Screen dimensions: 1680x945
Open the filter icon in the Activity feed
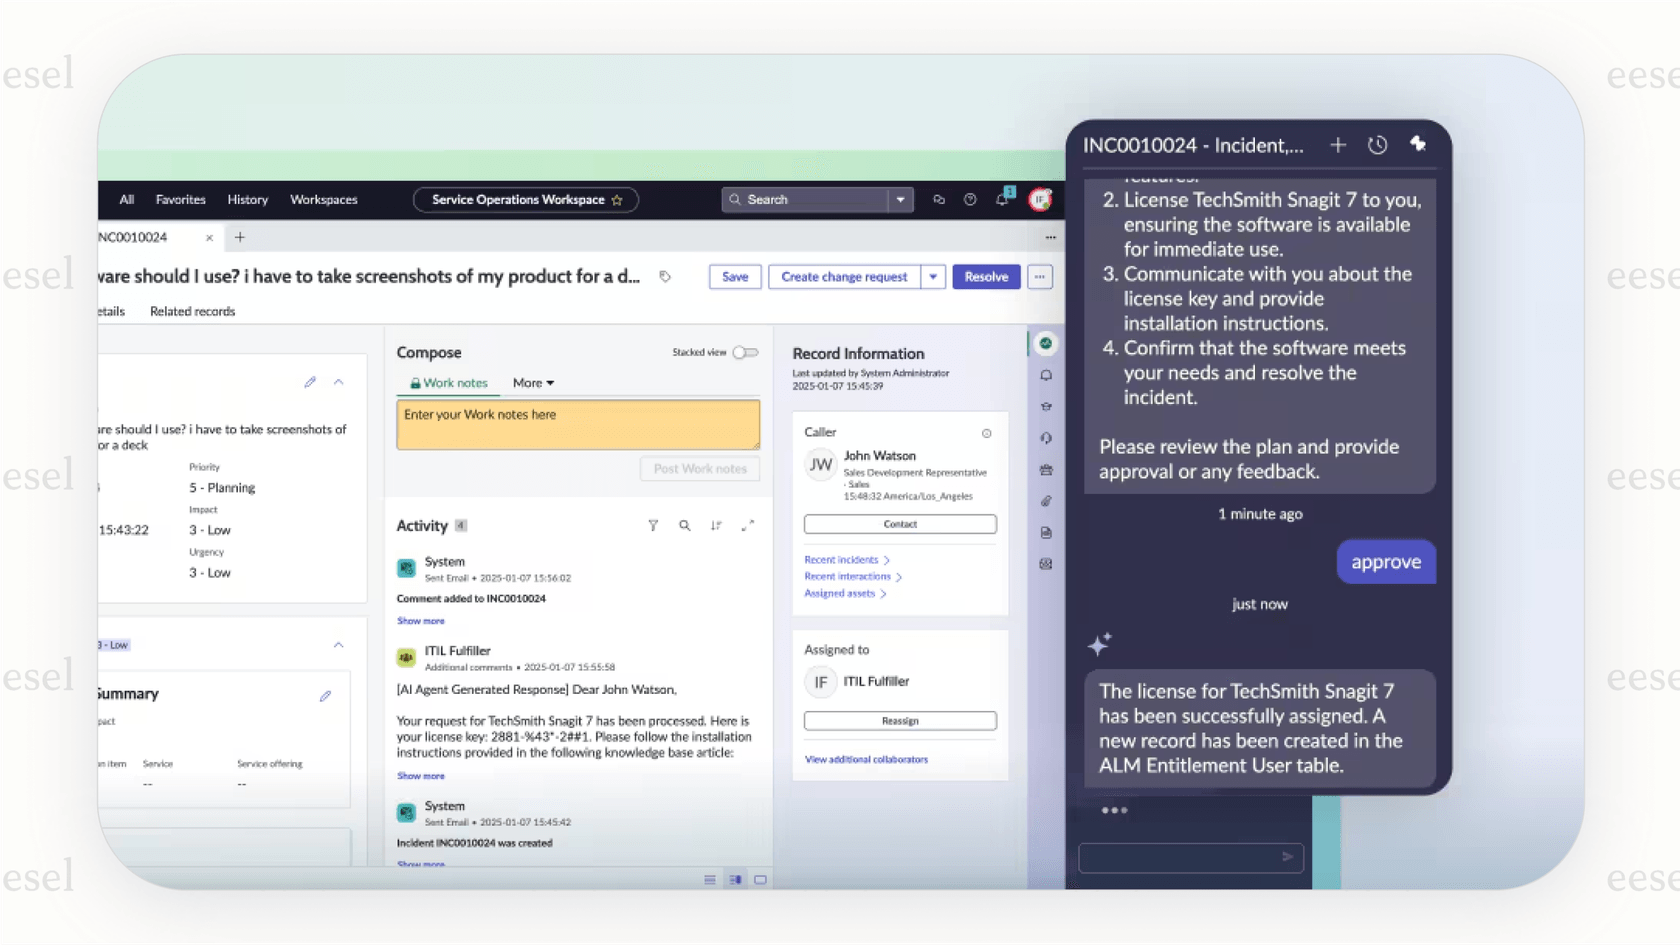653,525
